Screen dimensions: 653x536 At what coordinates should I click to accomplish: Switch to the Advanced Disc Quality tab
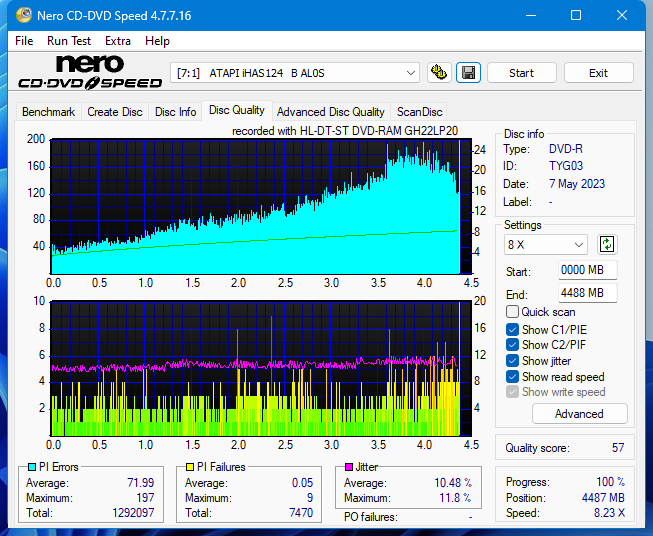coord(330,112)
